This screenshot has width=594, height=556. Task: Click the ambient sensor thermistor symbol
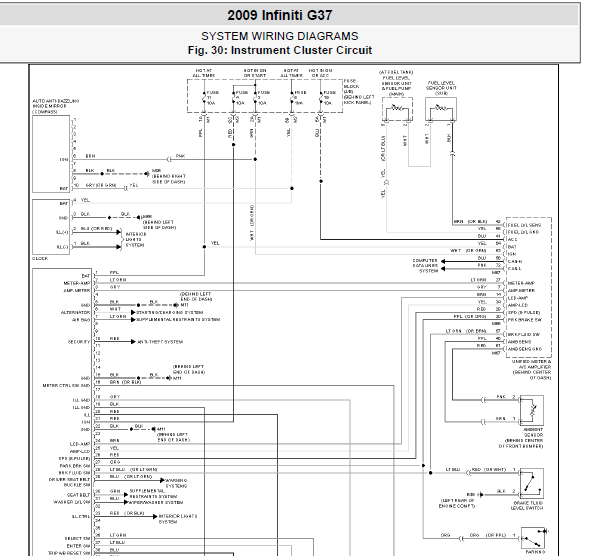tap(532, 411)
